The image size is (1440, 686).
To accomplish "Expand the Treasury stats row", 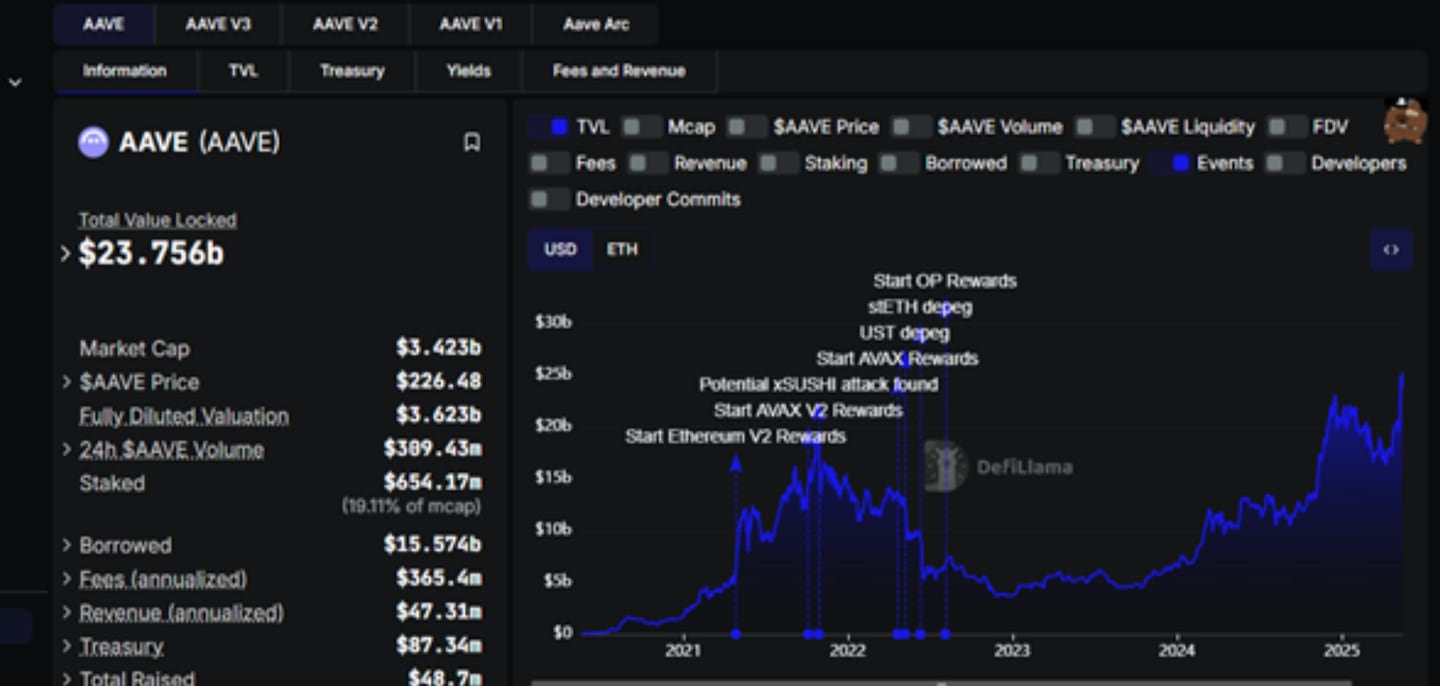I will click(66, 647).
